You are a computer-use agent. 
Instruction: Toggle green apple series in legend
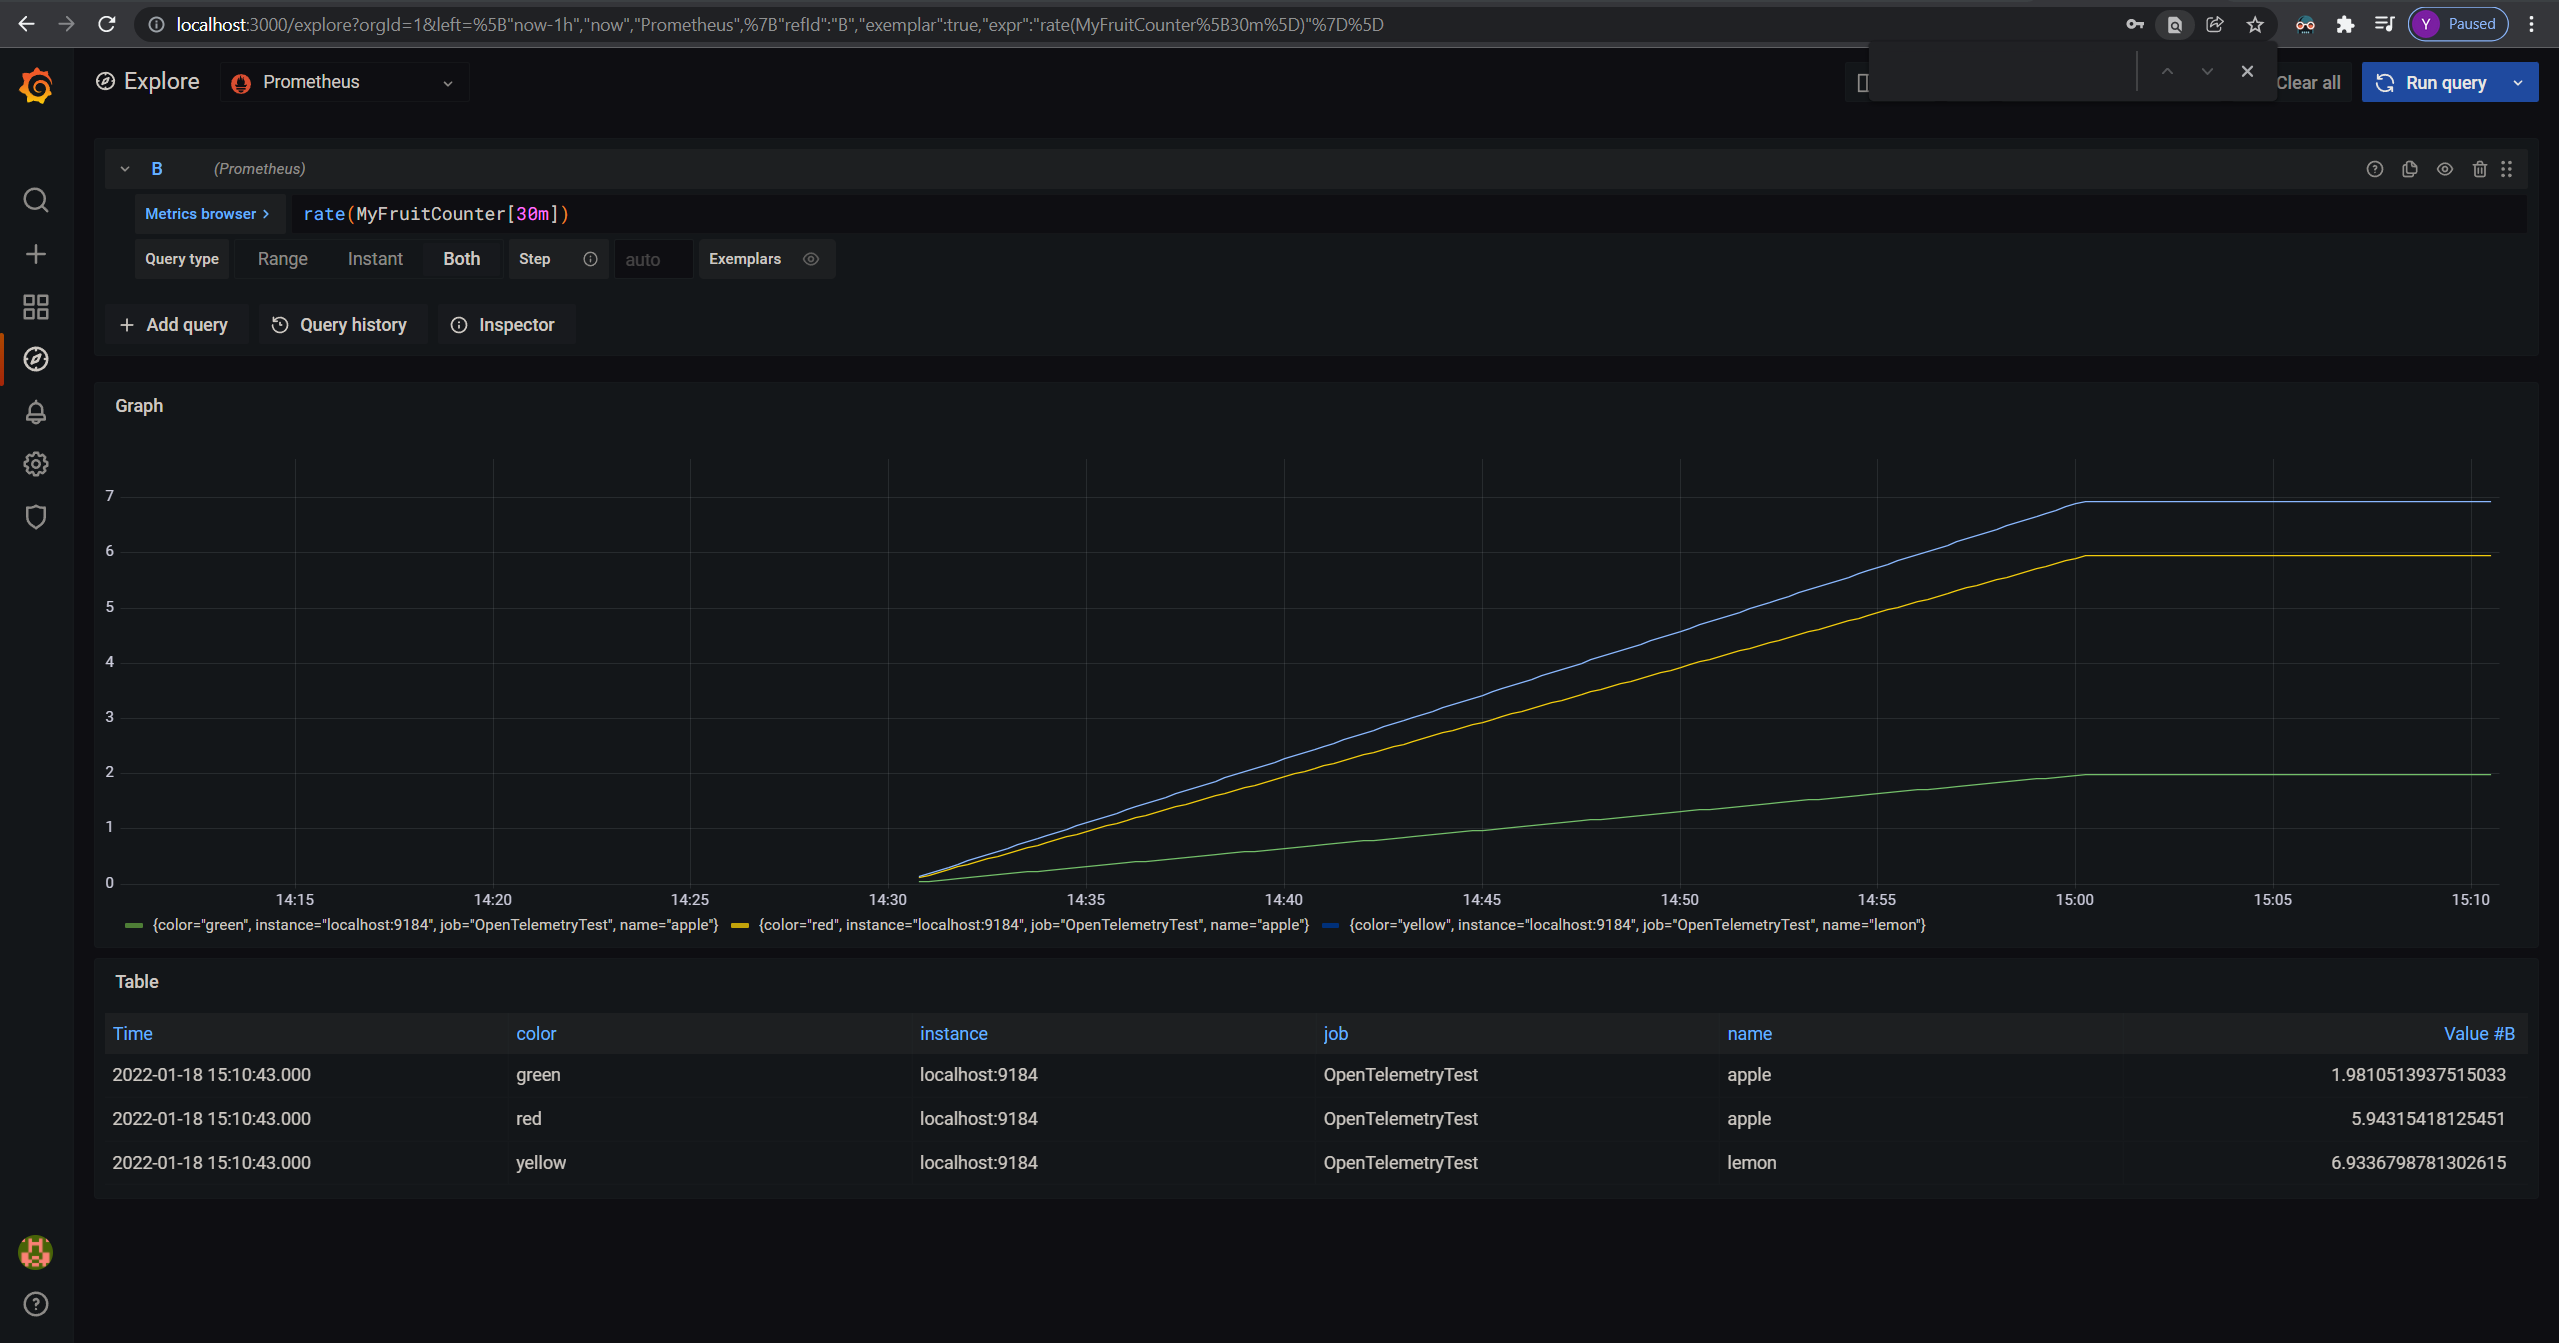pyautogui.click(x=435, y=925)
